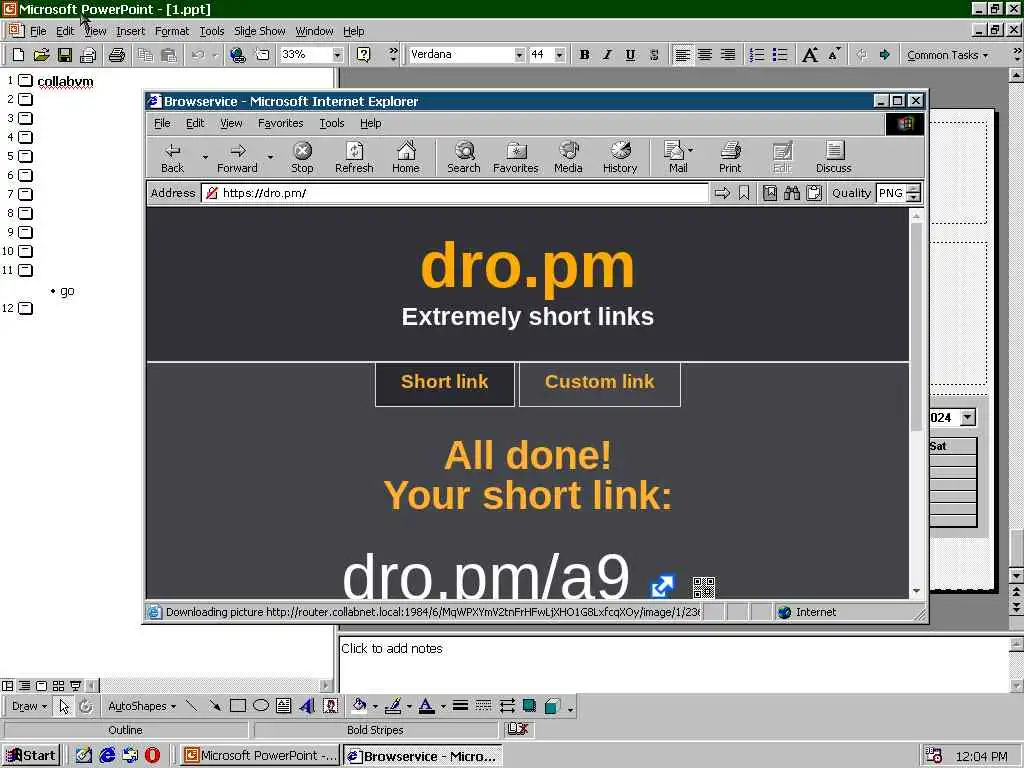Align text right
The image size is (1024, 768).
tap(728, 55)
